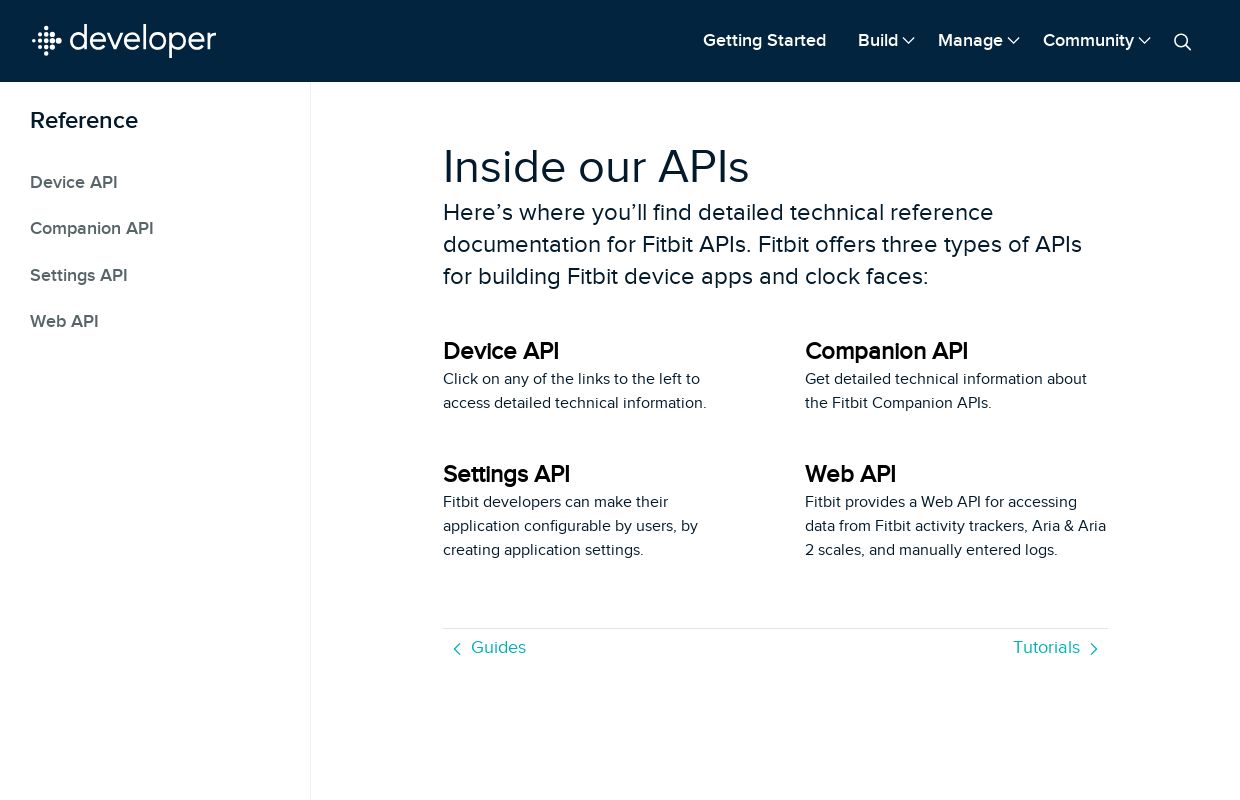Click the Web API description about Aria scales

coord(956,526)
